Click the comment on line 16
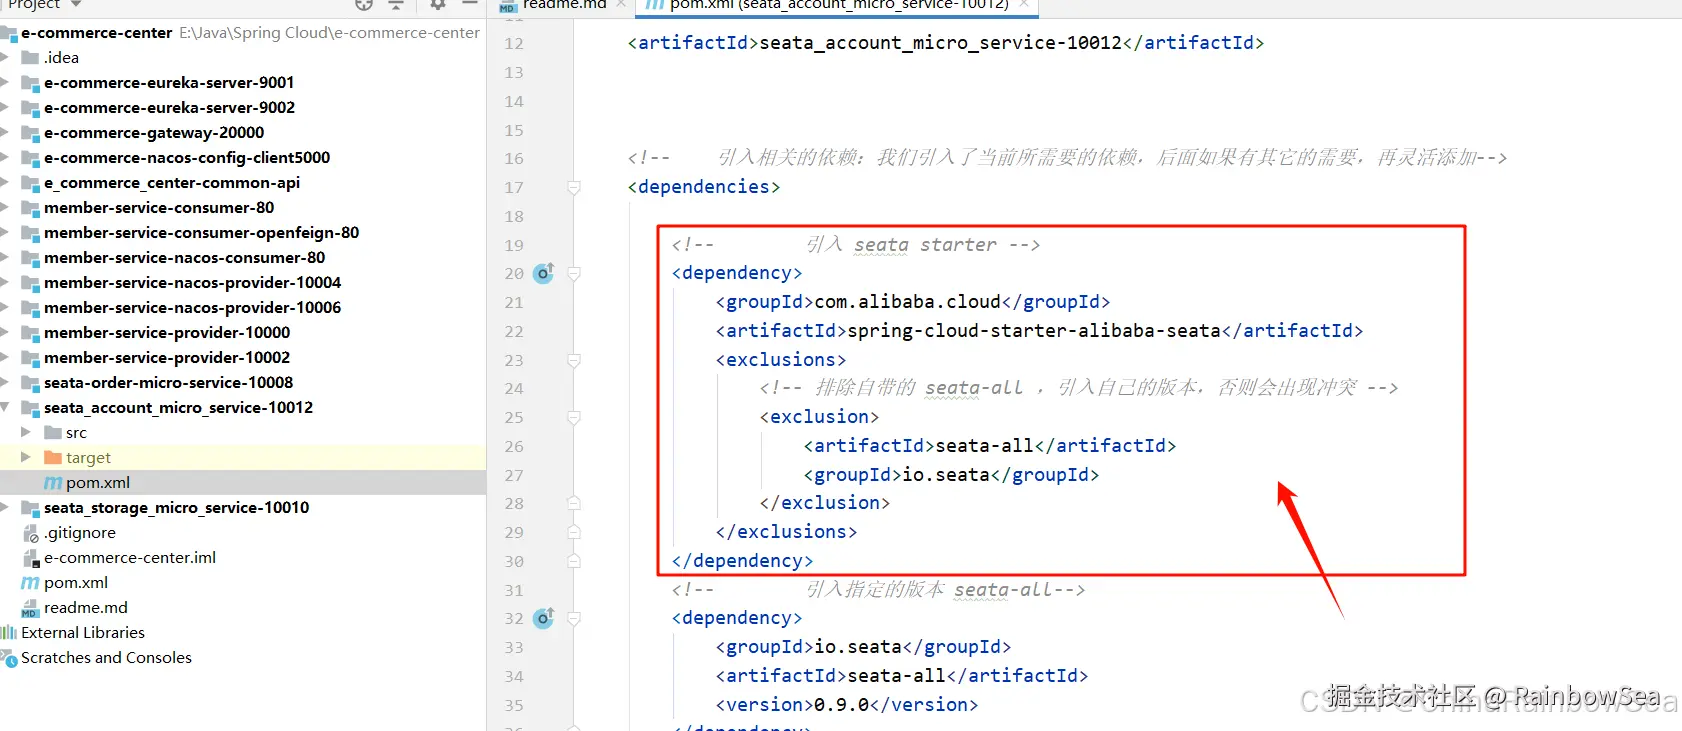The image size is (1682, 731). pos(1067,158)
